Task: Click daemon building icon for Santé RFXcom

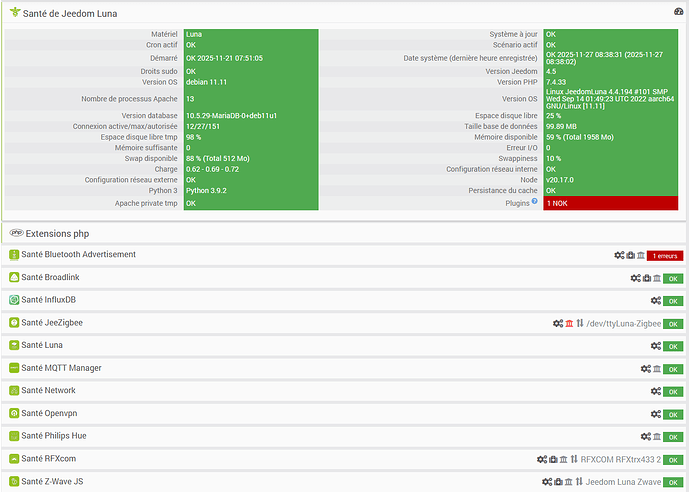Action: 563,460
